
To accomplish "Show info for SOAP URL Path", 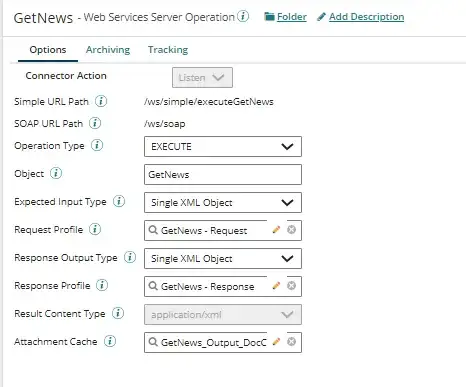I will coord(95,123).
